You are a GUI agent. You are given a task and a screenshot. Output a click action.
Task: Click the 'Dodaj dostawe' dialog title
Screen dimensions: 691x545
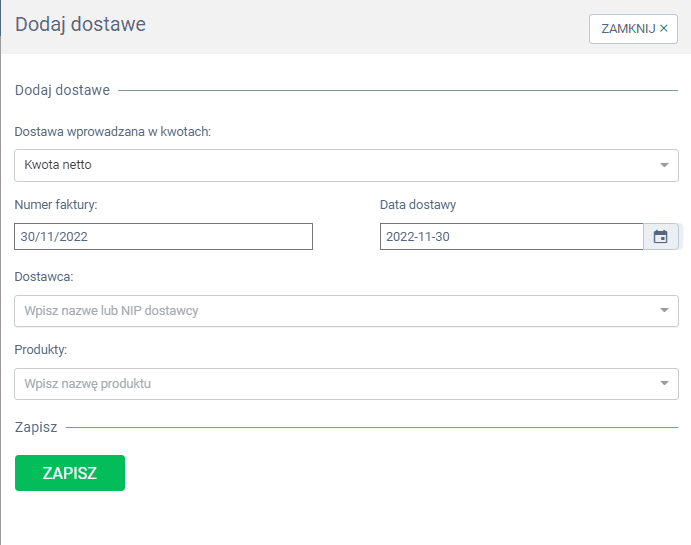[80, 24]
